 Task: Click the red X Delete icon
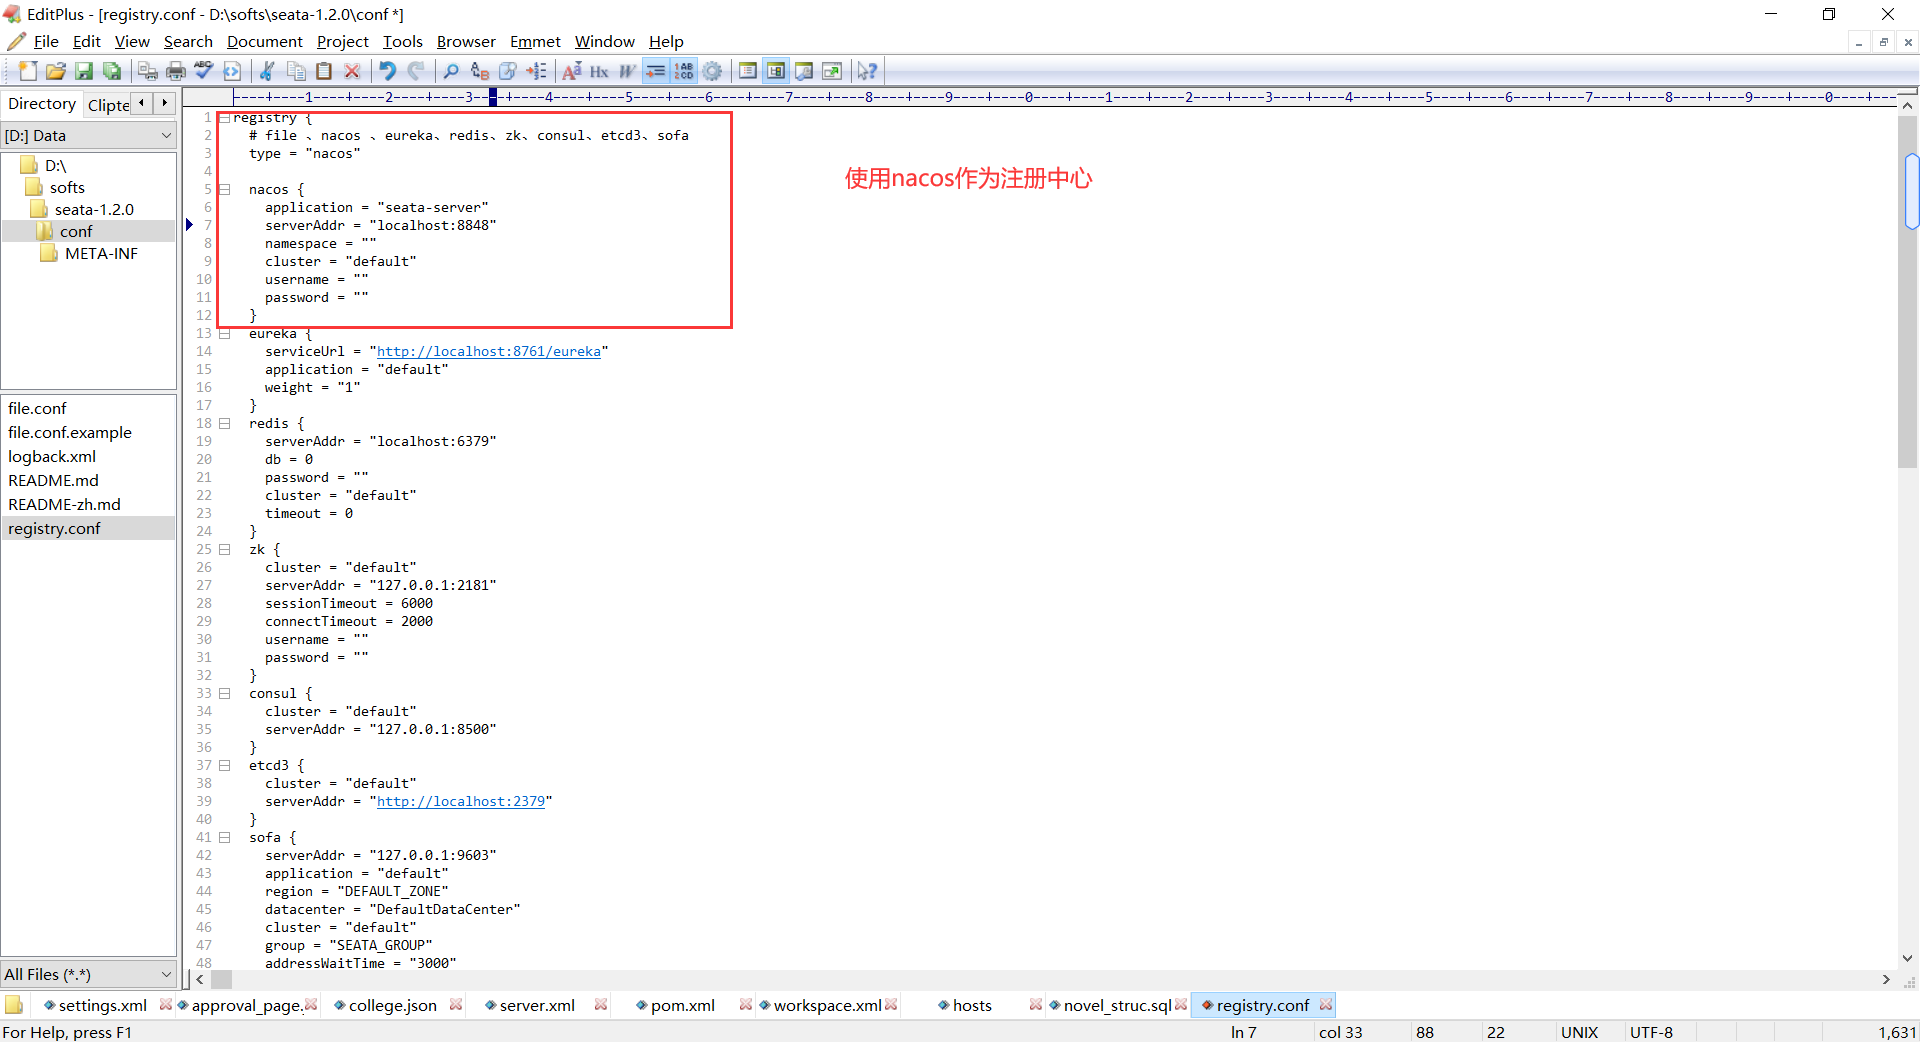pyautogui.click(x=352, y=71)
